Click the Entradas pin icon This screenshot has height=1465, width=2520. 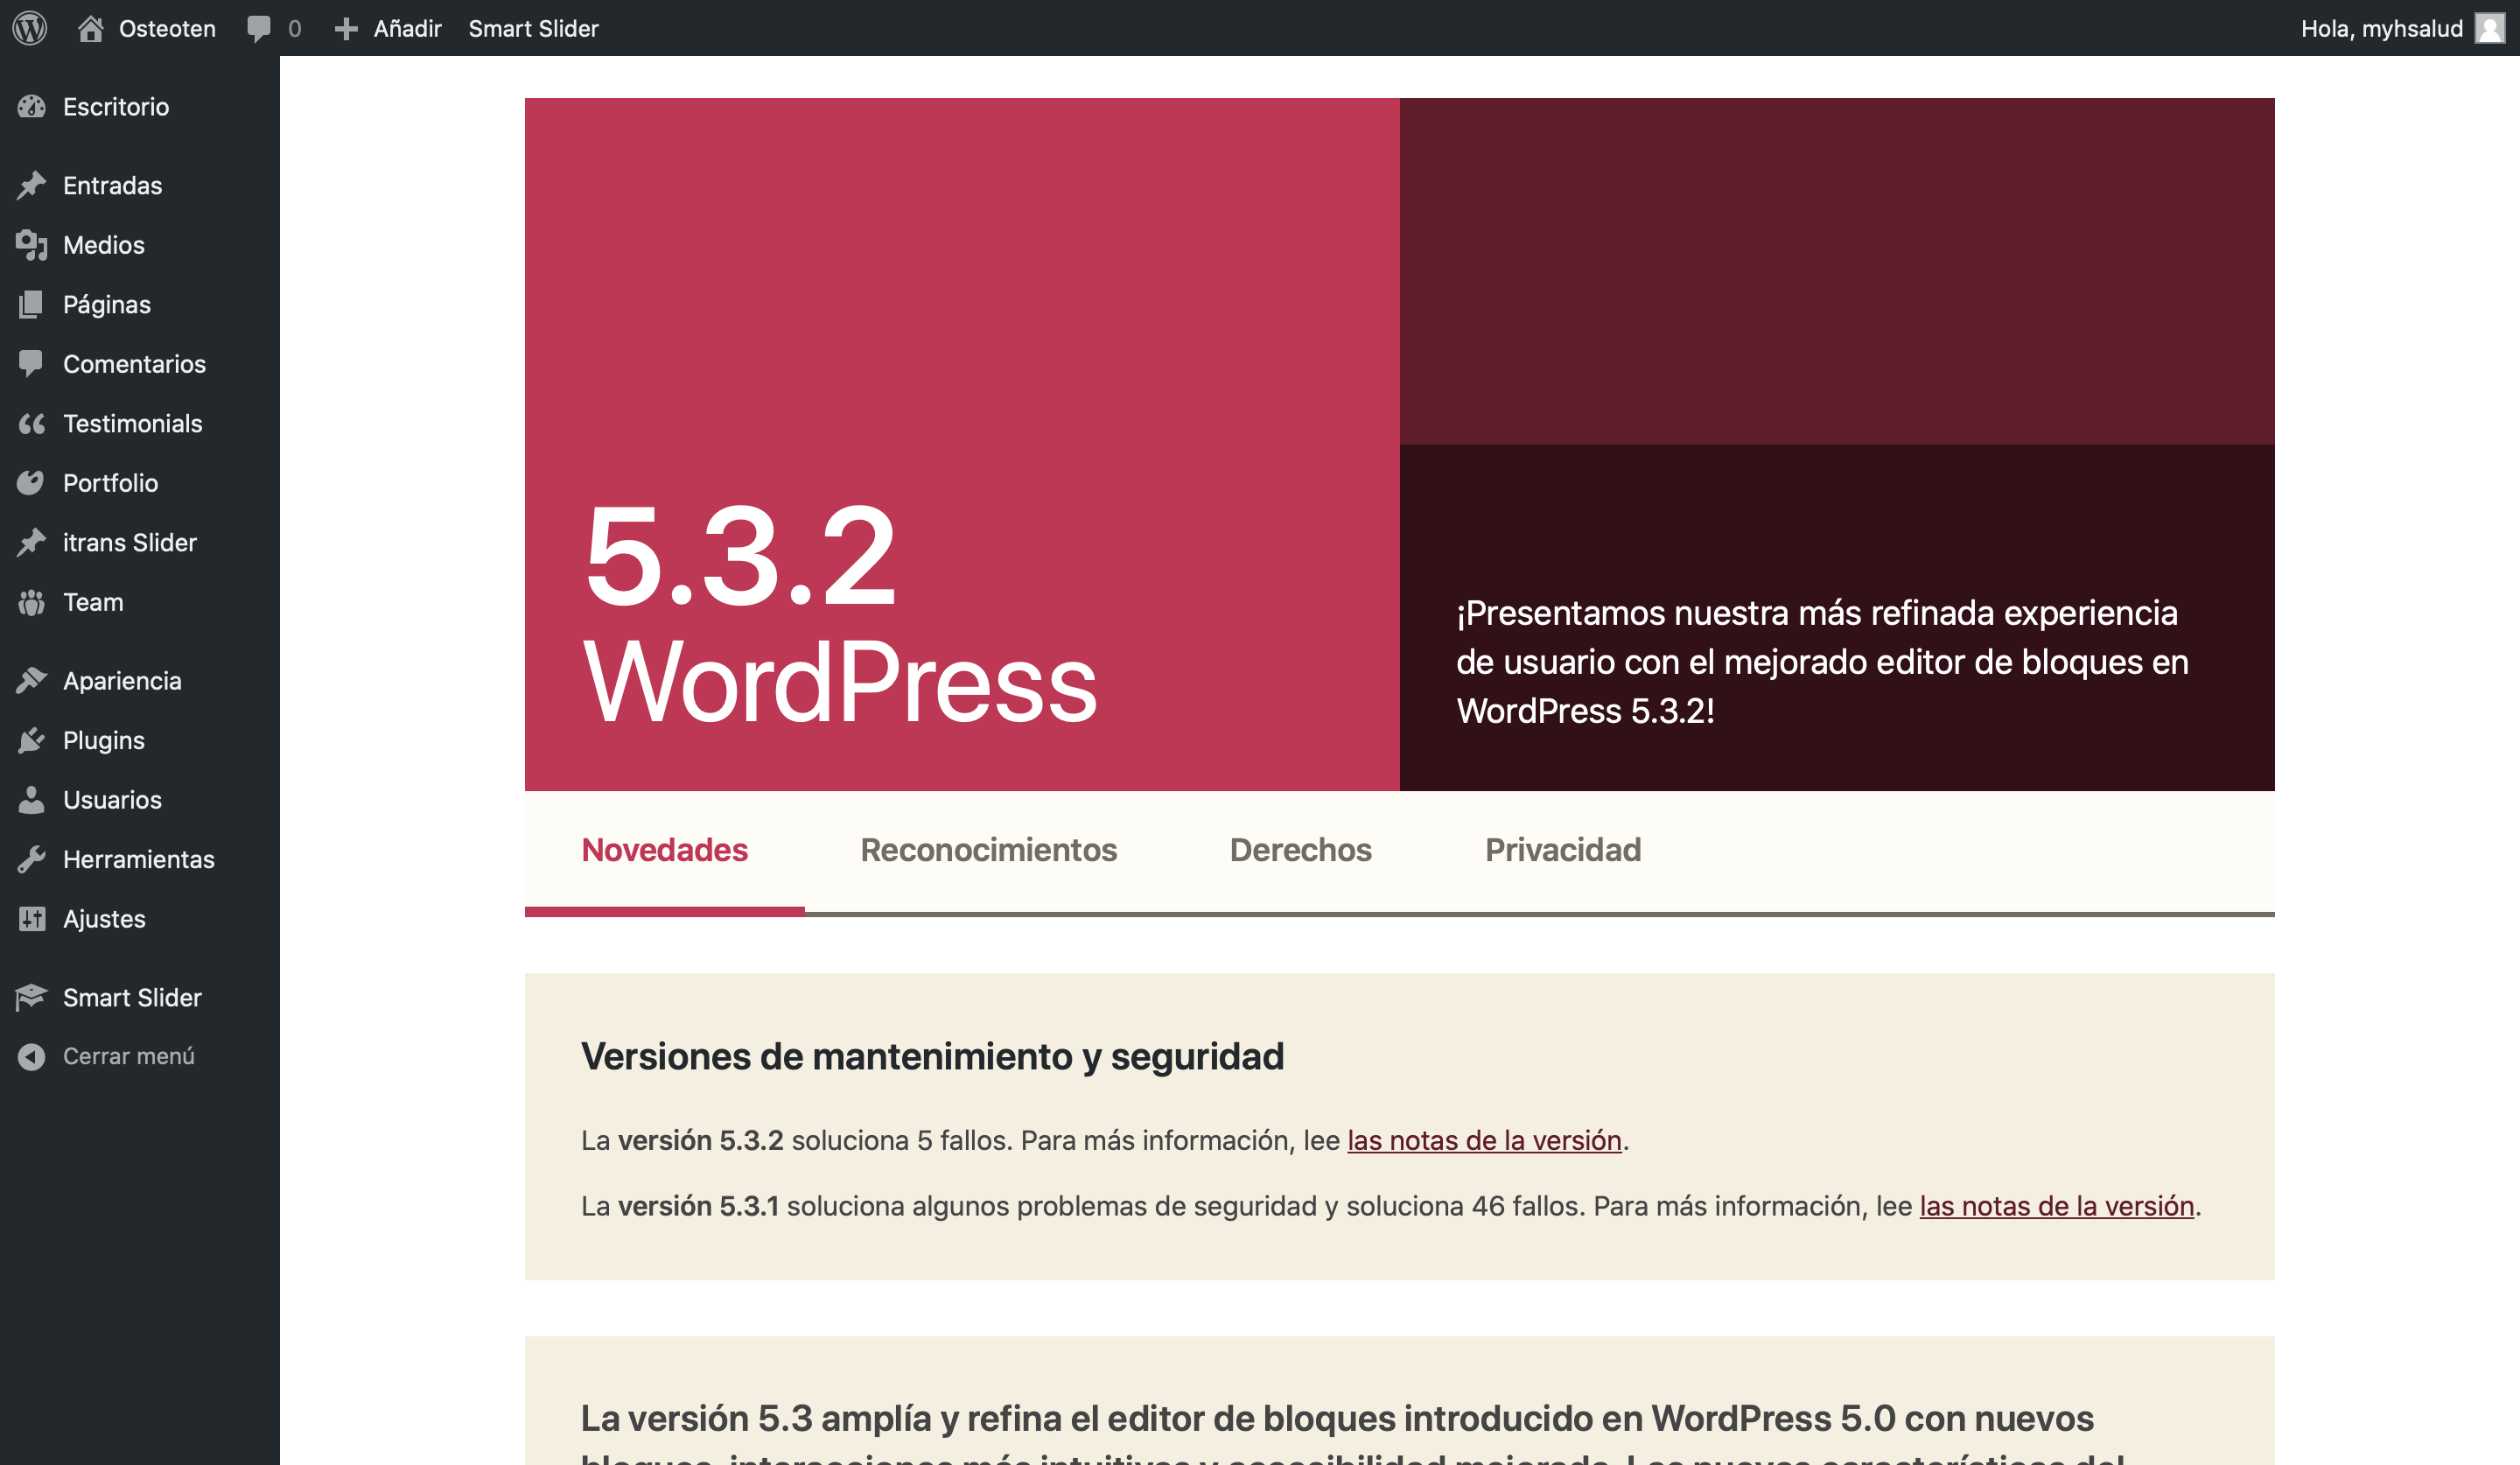point(32,185)
